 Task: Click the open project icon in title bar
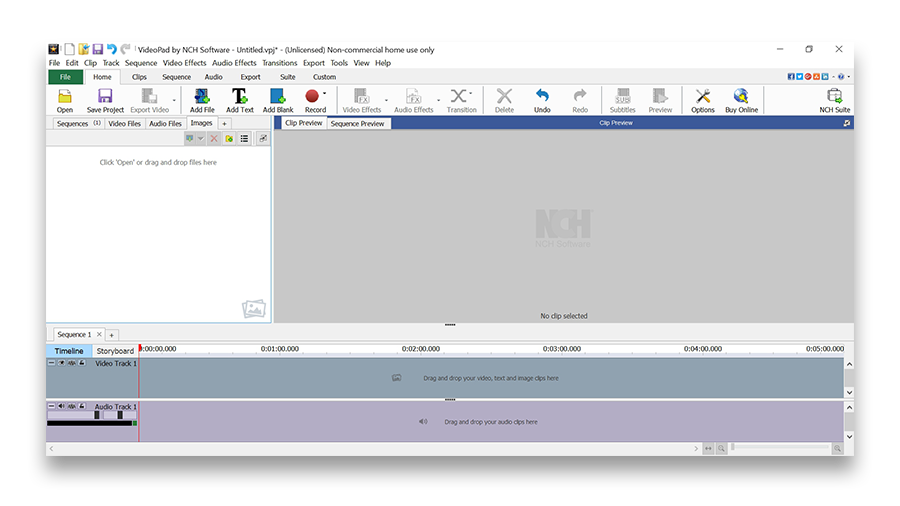84,49
